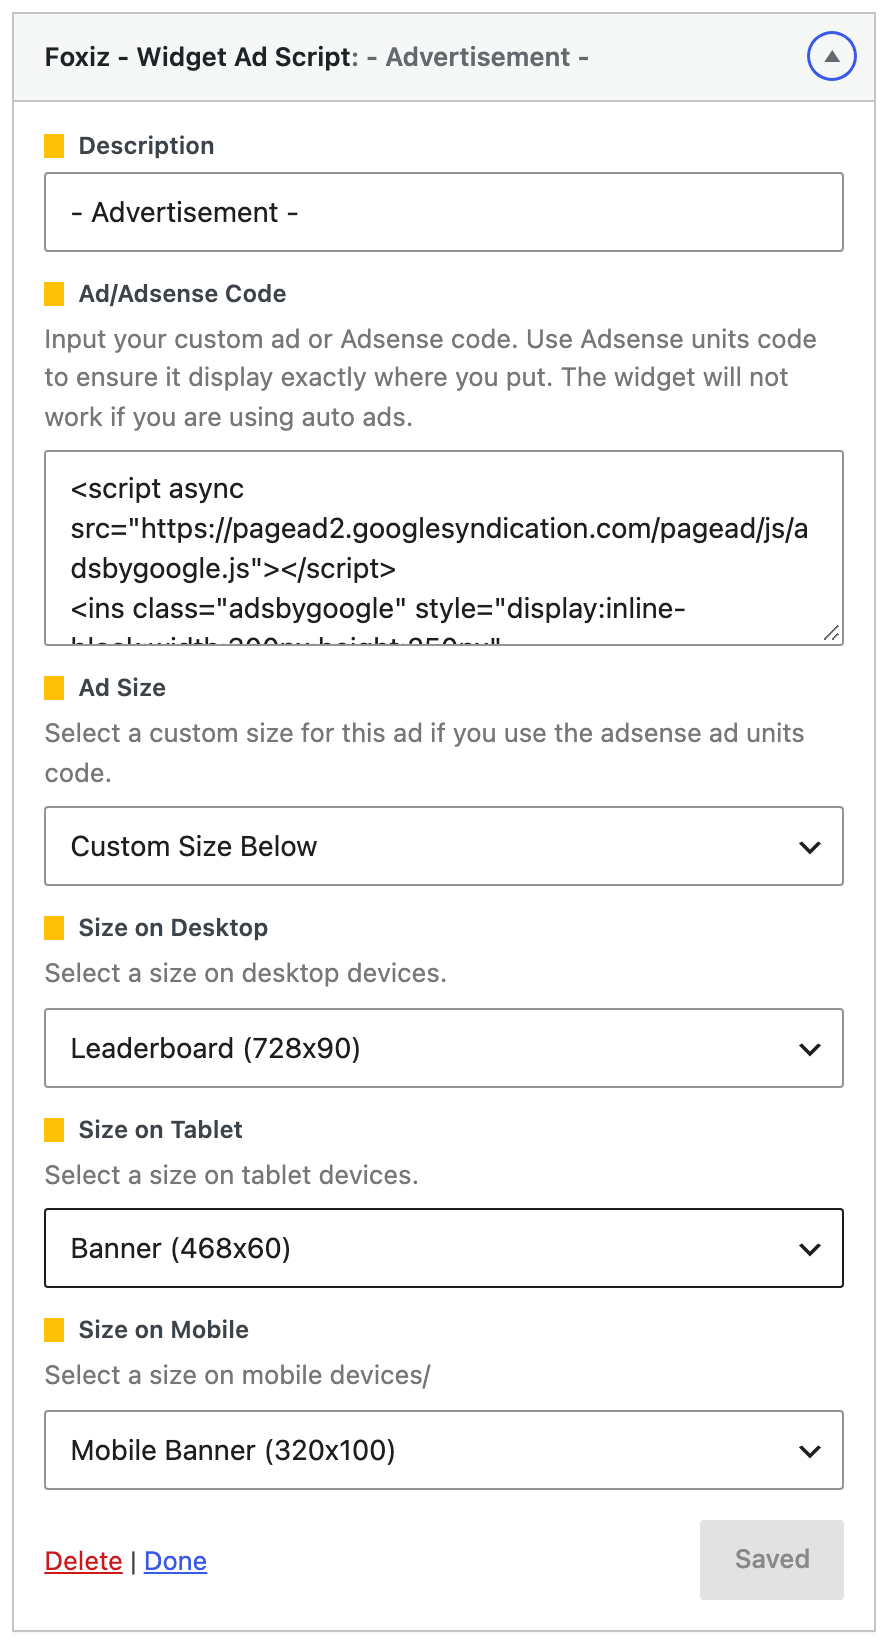The image size is (888, 1644).
Task: Click inside the Ad/Adsense Code textarea
Action: [444, 548]
